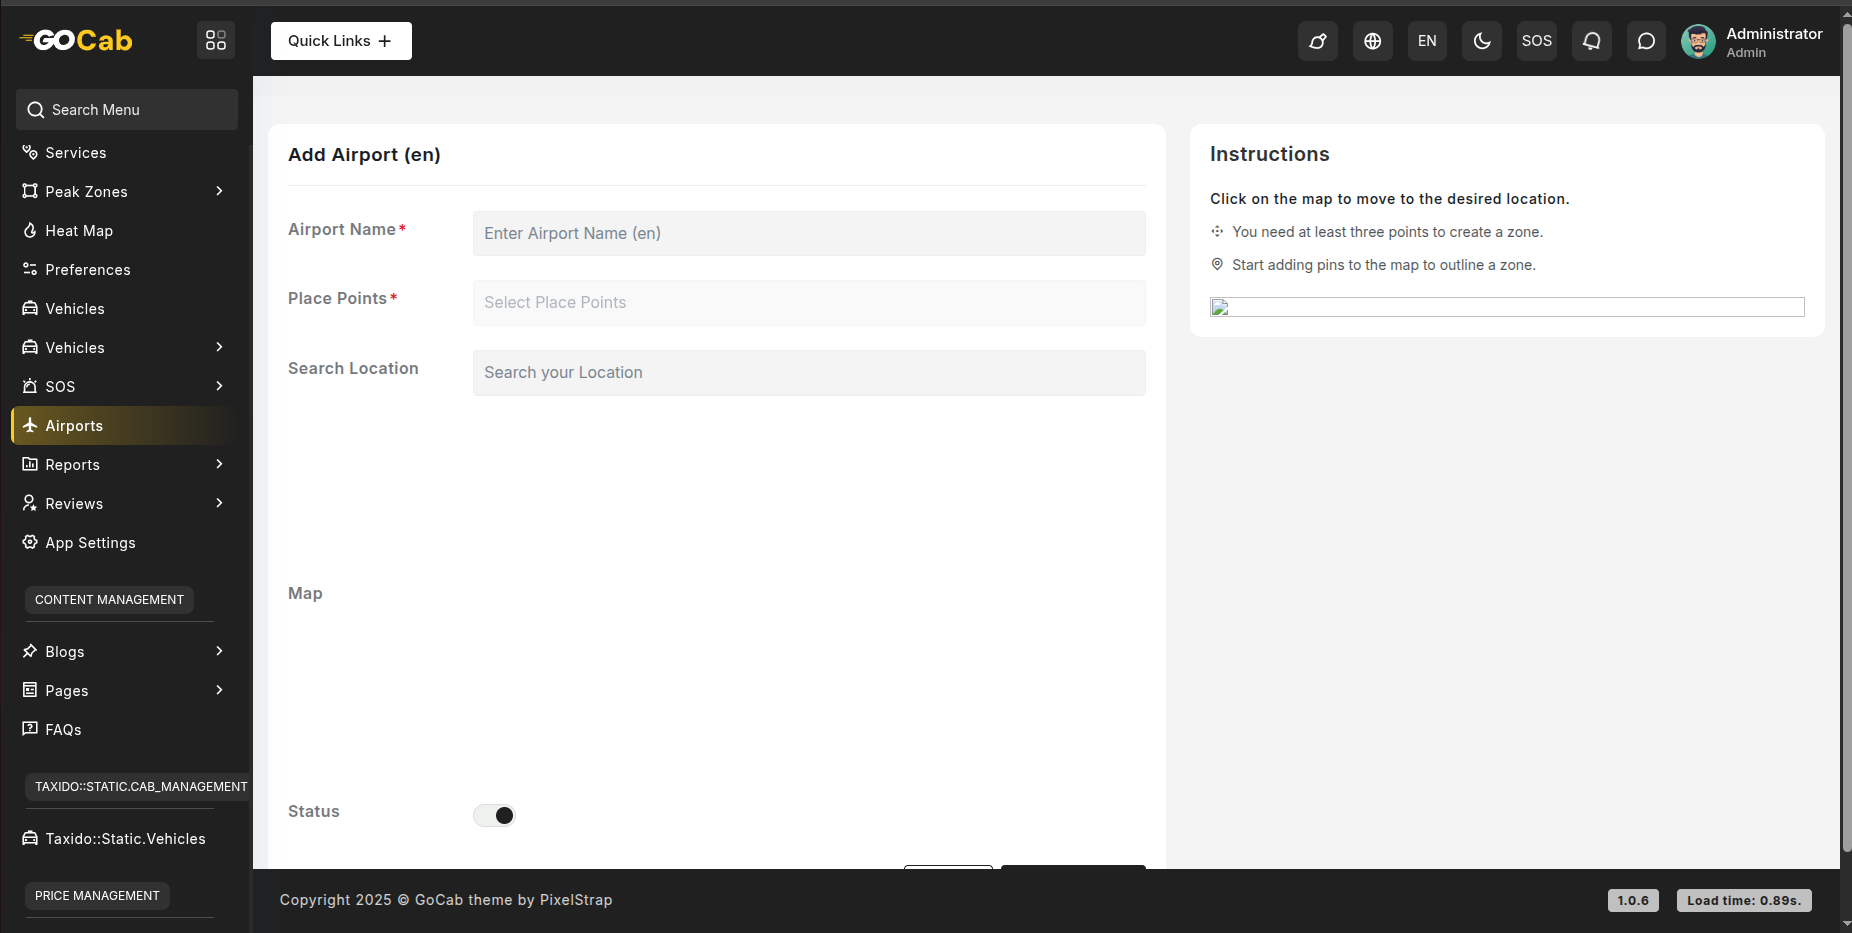Viewport: 1852px width, 933px height.
Task: Switch to dark mode with moon icon
Action: point(1481,41)
